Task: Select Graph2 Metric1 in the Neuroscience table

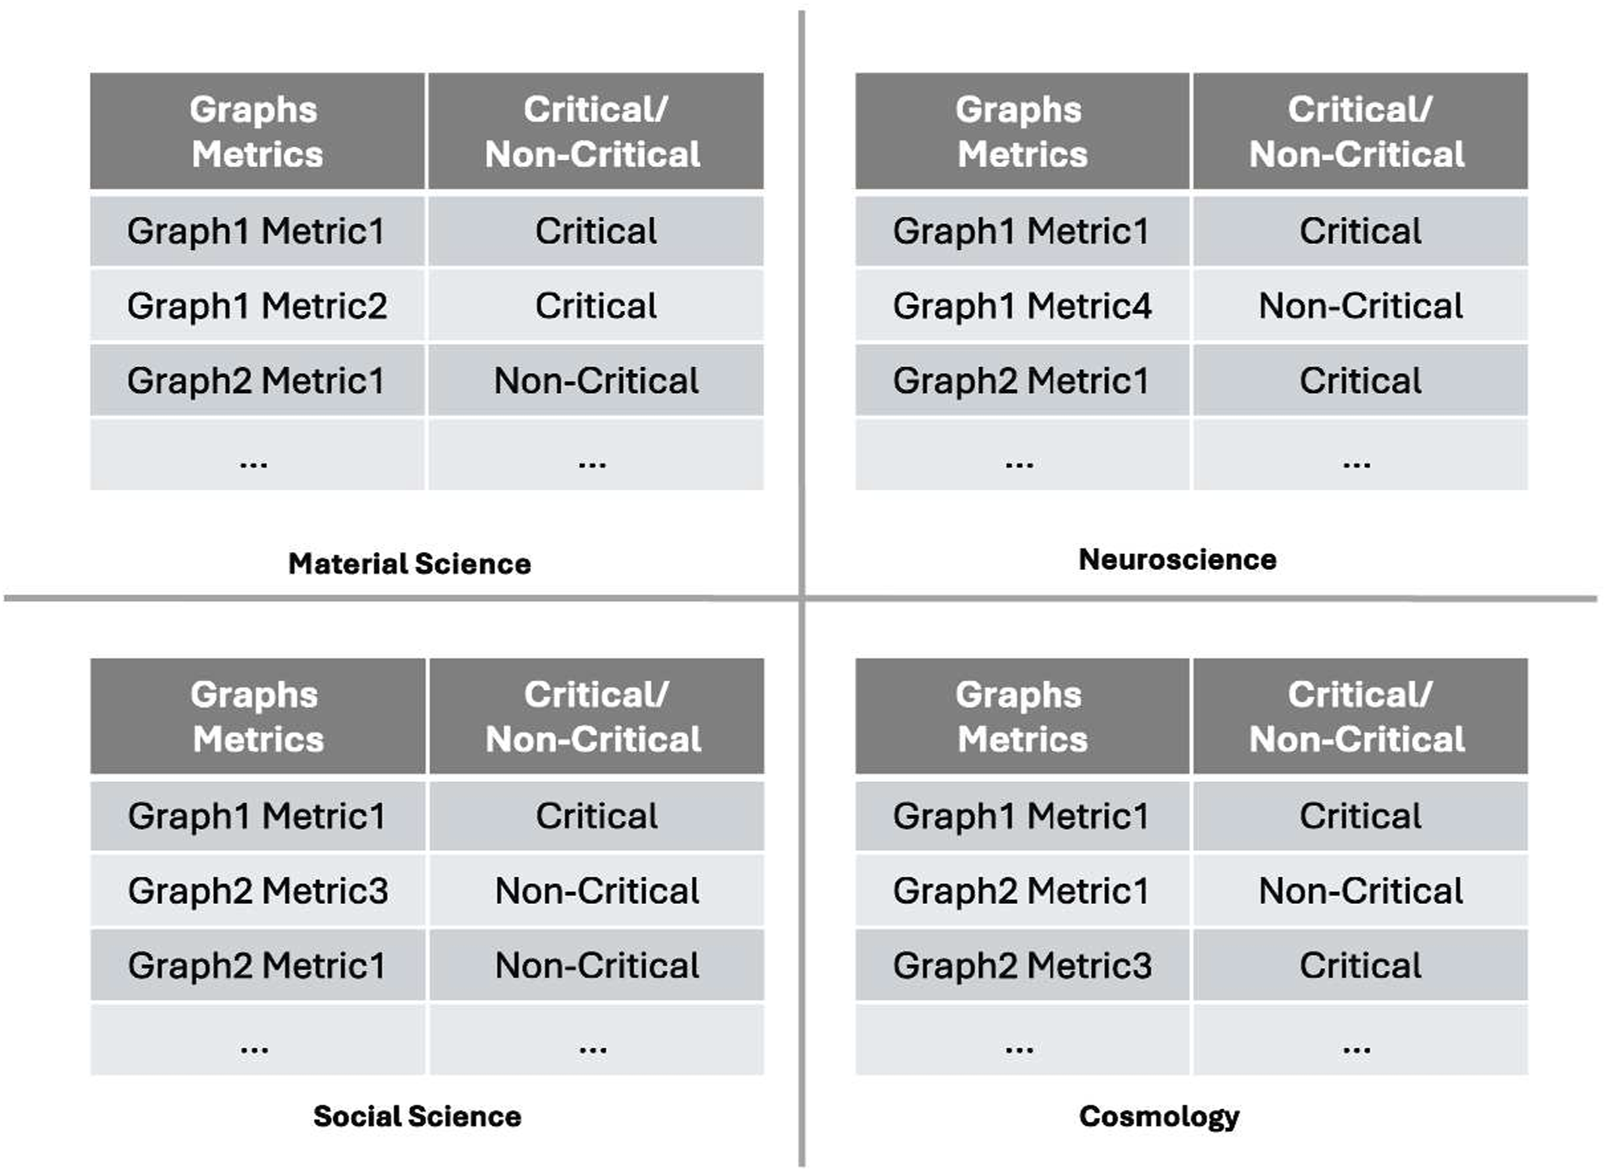Action: [1021, 381]
